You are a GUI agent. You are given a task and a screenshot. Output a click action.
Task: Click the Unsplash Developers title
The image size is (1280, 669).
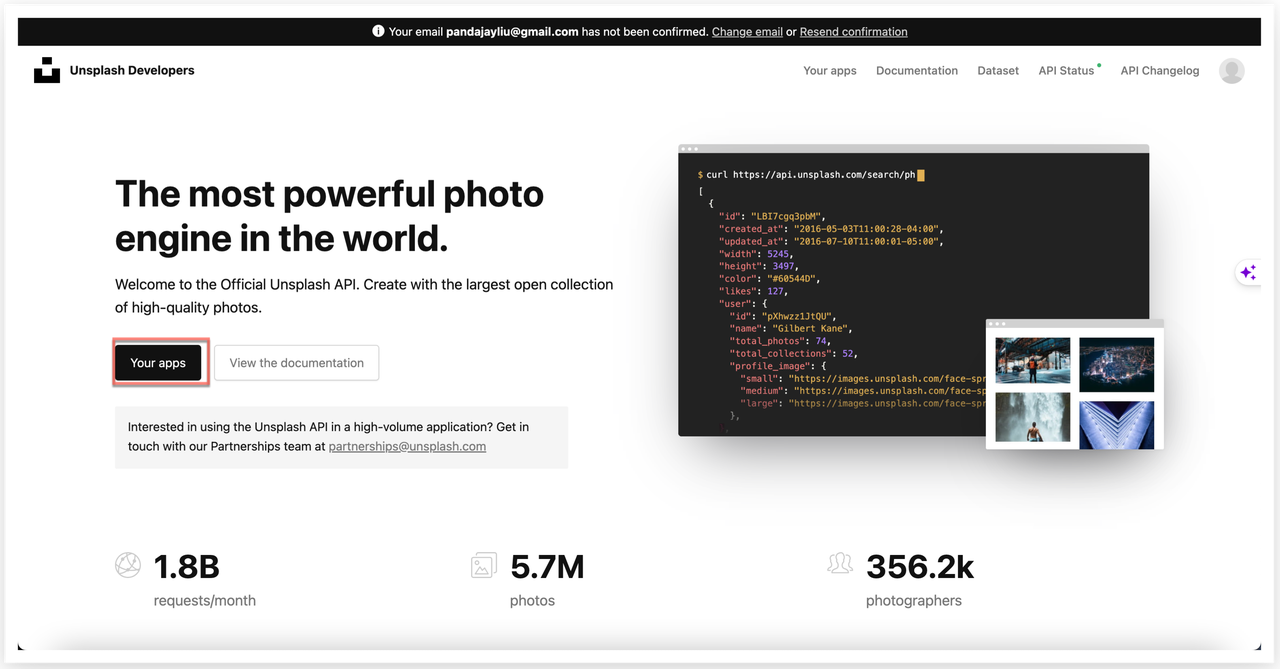(x=132, y=70)
